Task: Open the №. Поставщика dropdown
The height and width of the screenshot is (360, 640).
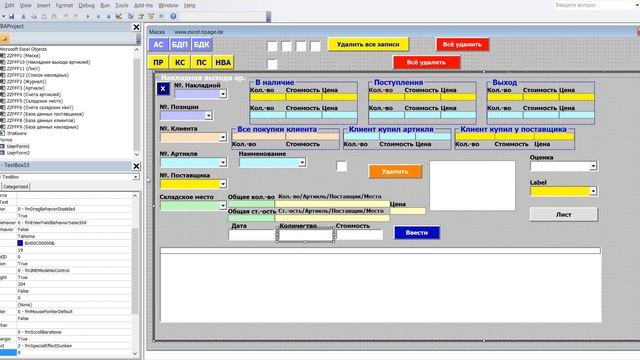Action: point(223,184)
